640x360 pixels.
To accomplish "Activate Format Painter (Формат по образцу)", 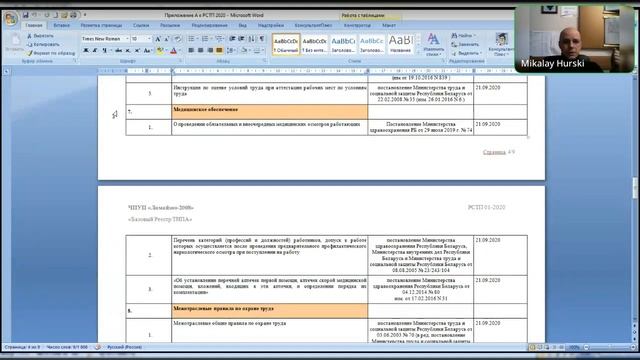I will (x=51, y=53).
